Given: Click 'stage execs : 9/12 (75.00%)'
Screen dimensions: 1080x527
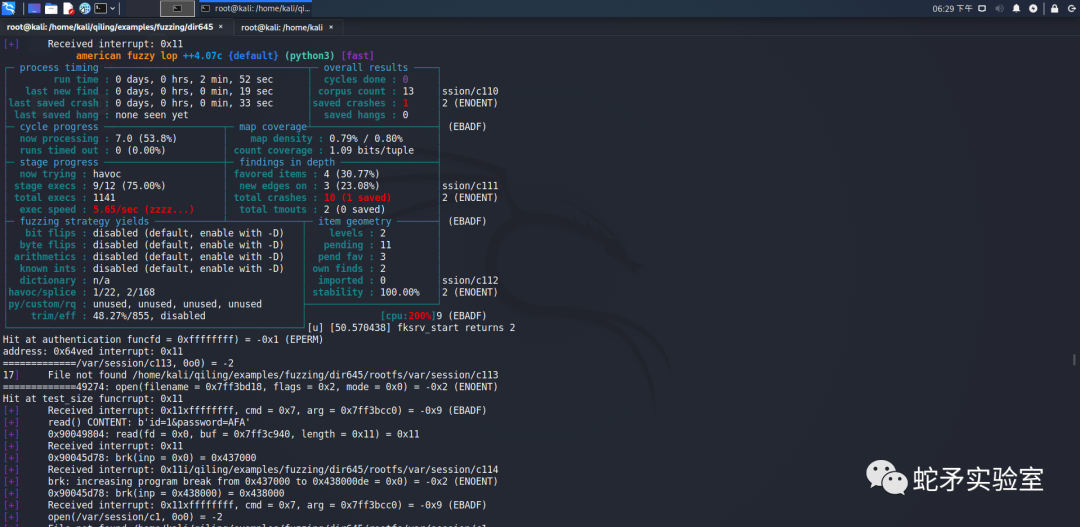Looking at the screenshot, I should pyautogui.click(x=90, y=185).
